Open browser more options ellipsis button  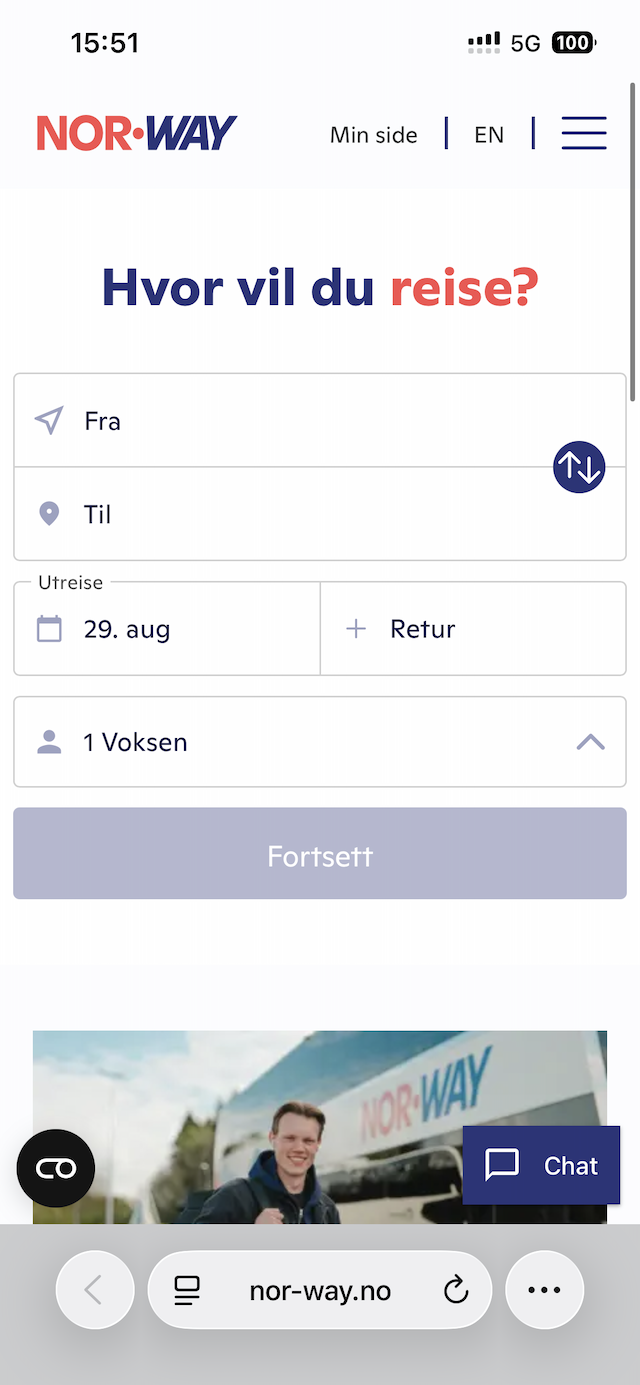tap(544, 1290)
